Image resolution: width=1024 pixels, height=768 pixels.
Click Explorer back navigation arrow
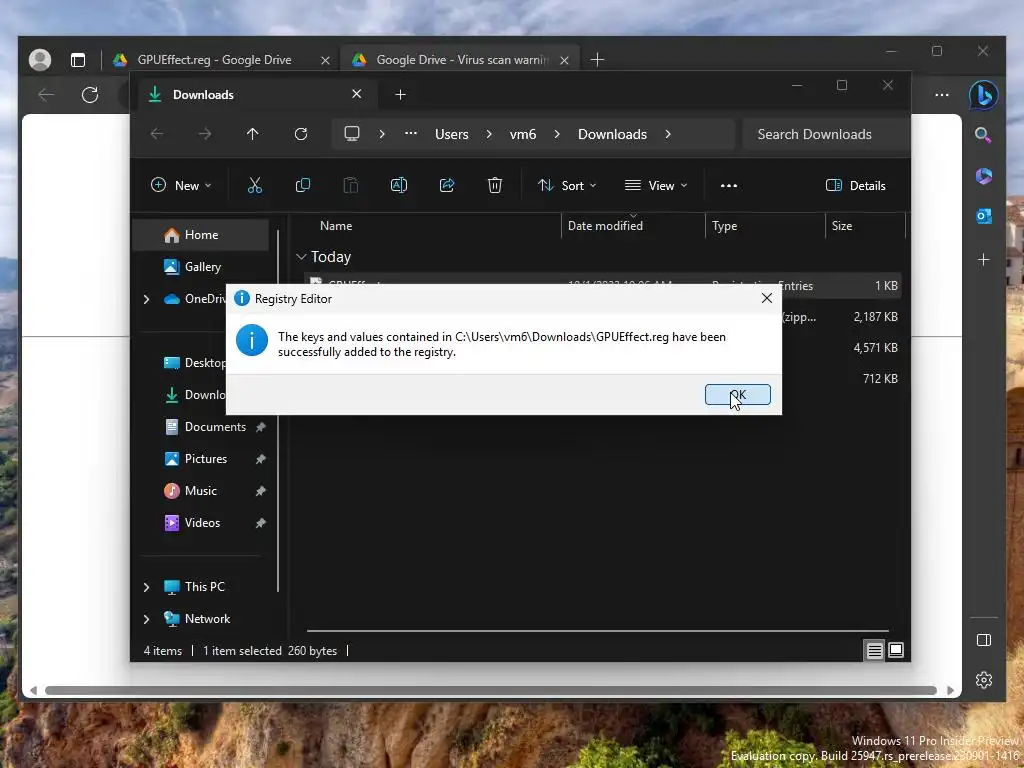coord(157,134)
